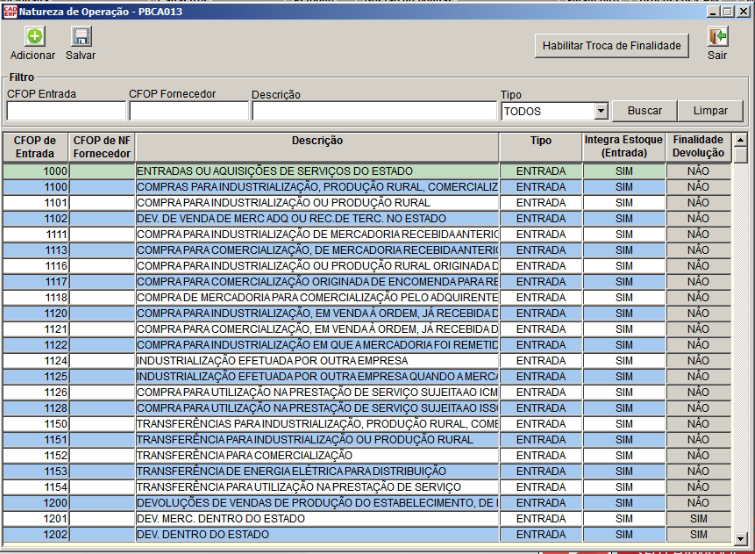Select CFOP cell 1116
755x554 pixels.
tap(36, 266)
